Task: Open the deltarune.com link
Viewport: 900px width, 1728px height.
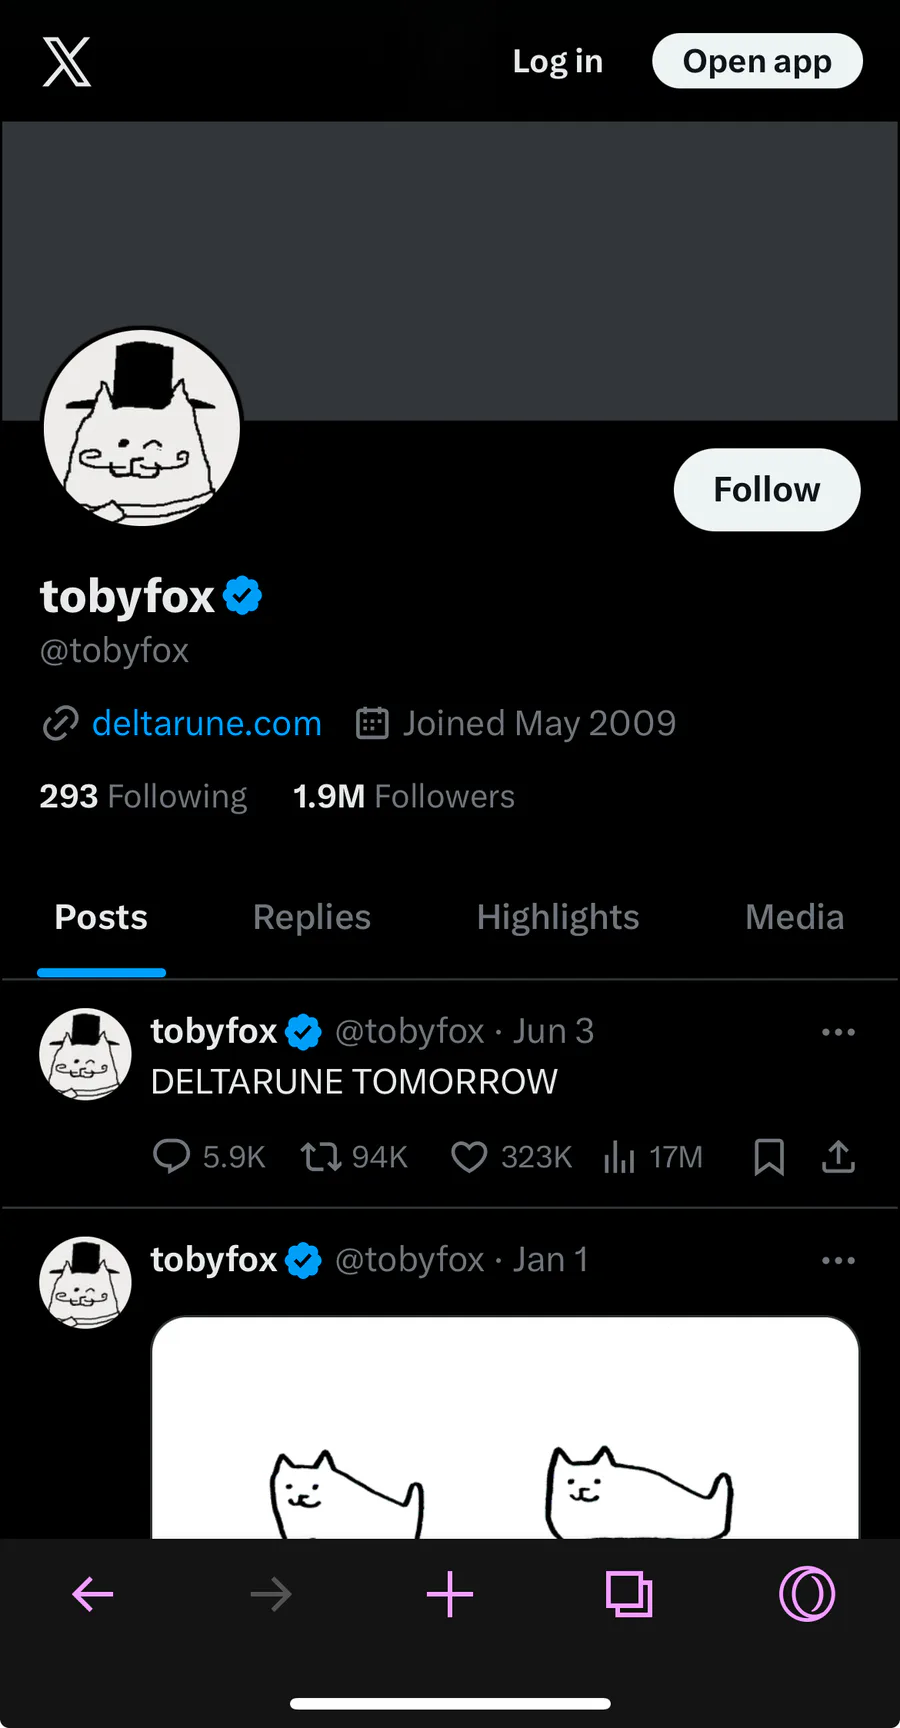Action: [x=207, y=723]
